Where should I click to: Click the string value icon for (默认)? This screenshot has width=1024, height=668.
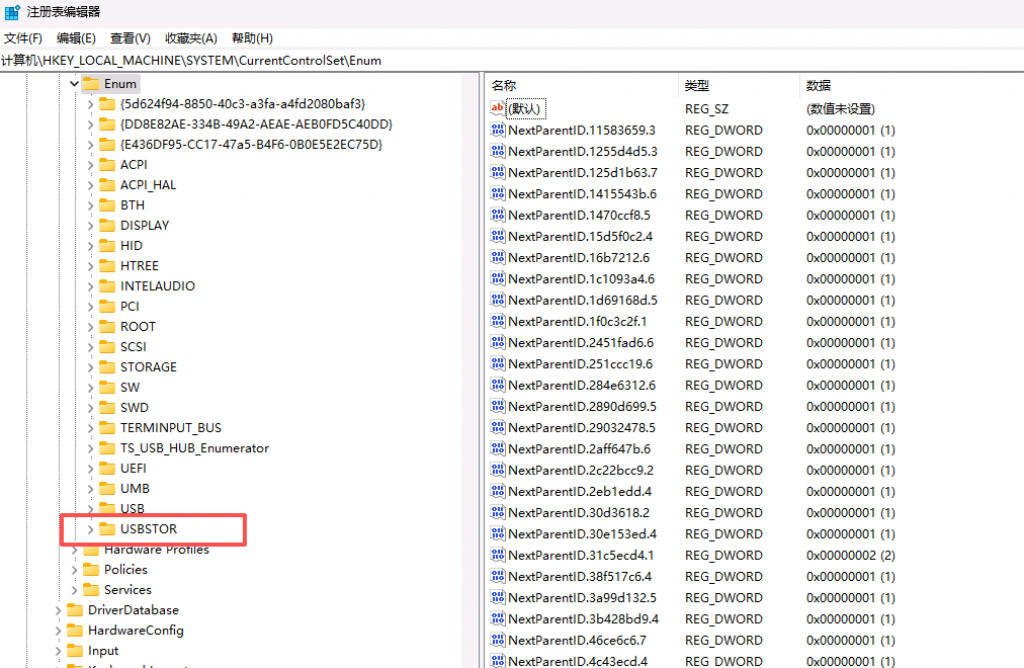497,108
